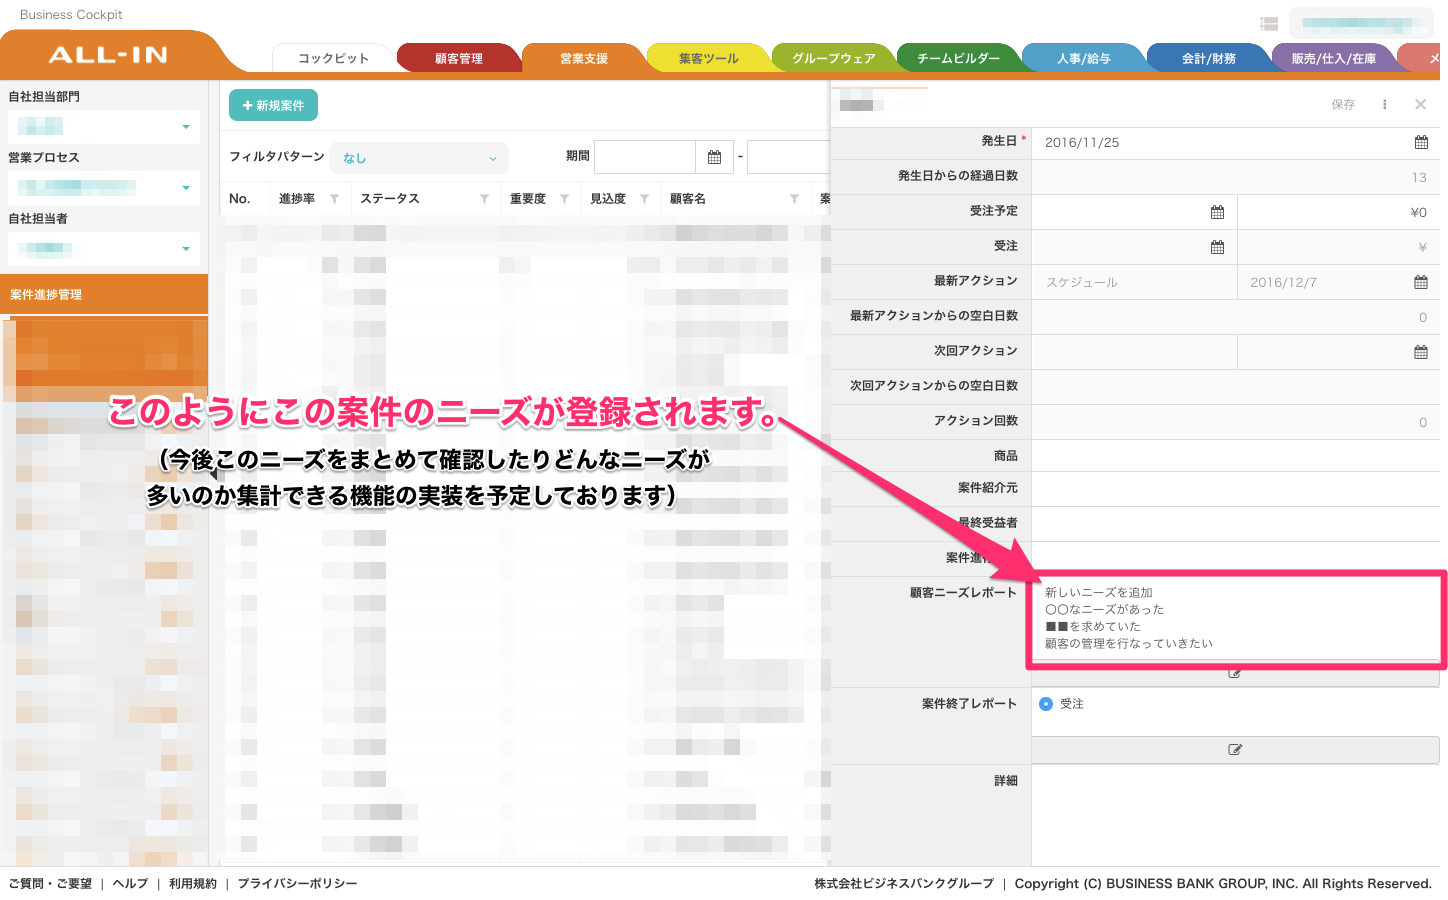1448x900 pixels.
Task: Click the 受注 amount field with ¥
Action: click(1338, 247)
